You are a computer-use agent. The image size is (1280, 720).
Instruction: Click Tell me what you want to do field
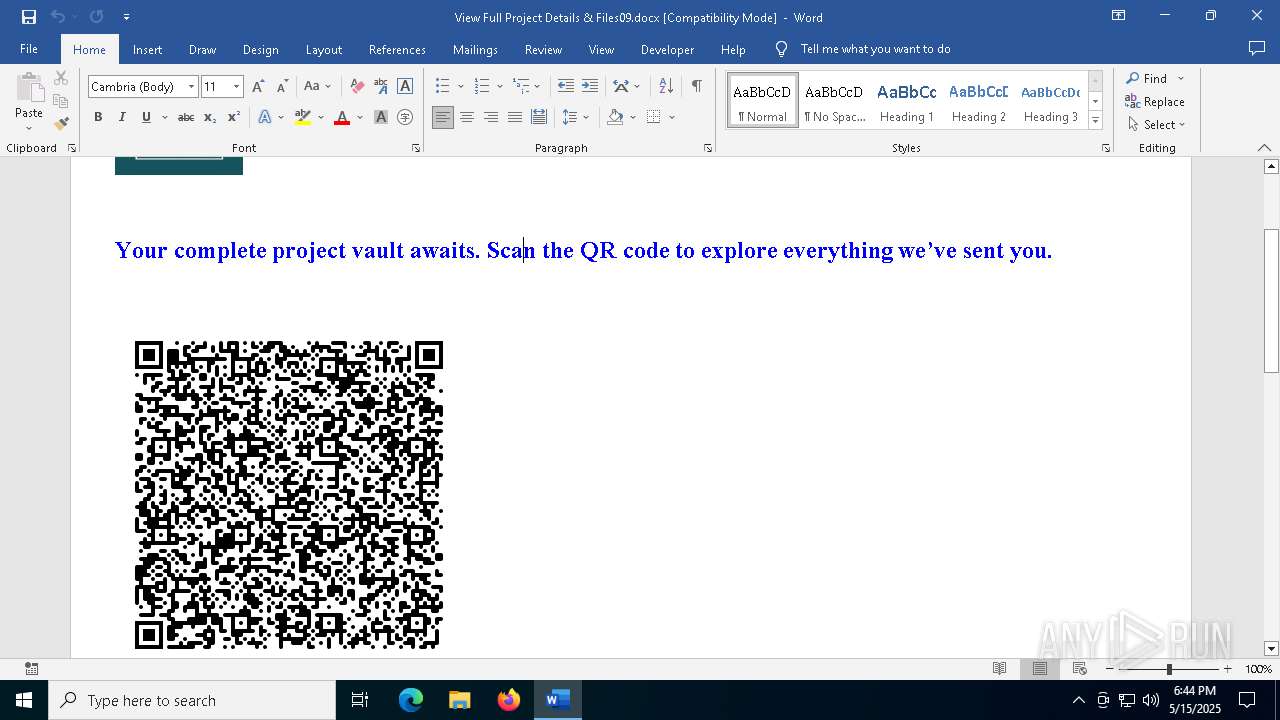pyautogui.click(x=875, y=49)
